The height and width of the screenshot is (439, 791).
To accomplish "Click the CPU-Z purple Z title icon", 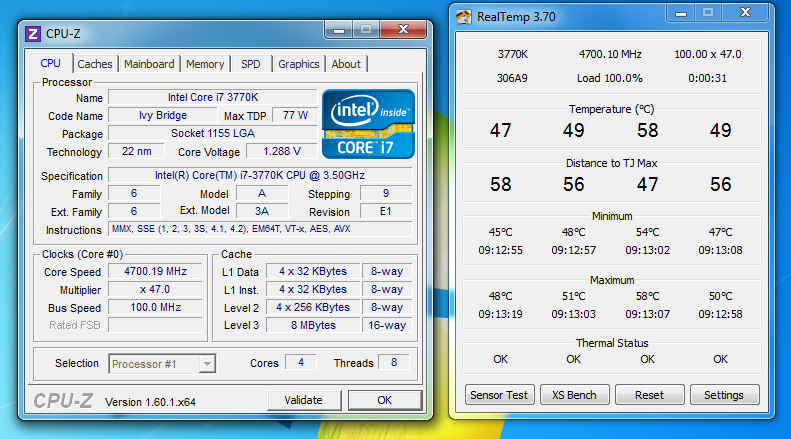I will [x=33, y=34].
